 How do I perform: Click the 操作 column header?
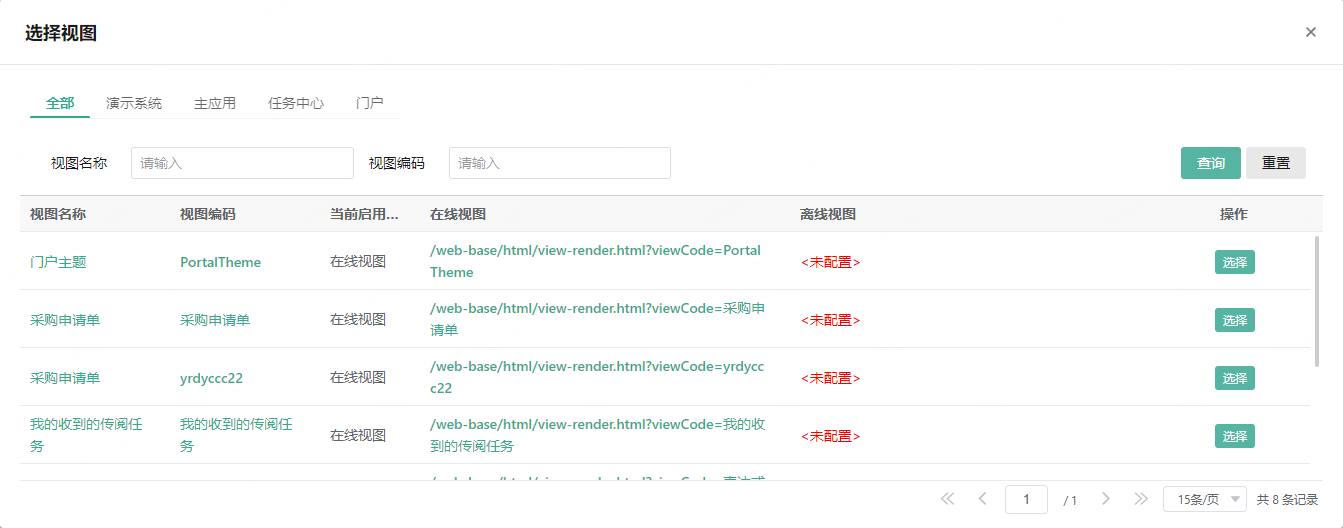(1234, 214)
